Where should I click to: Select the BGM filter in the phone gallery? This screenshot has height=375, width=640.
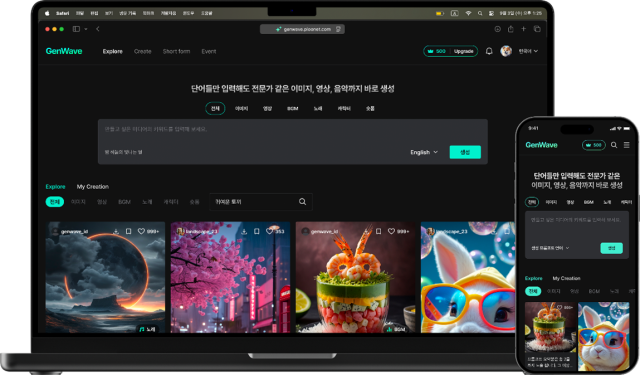(594, 291)
